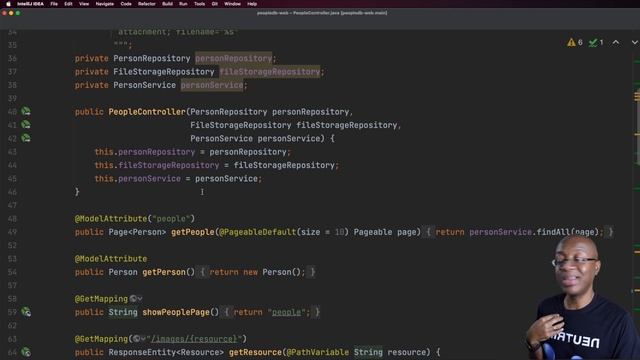Screen dimensions: 640x360
Task: Open the Git menu
Action: click(215, 4)
